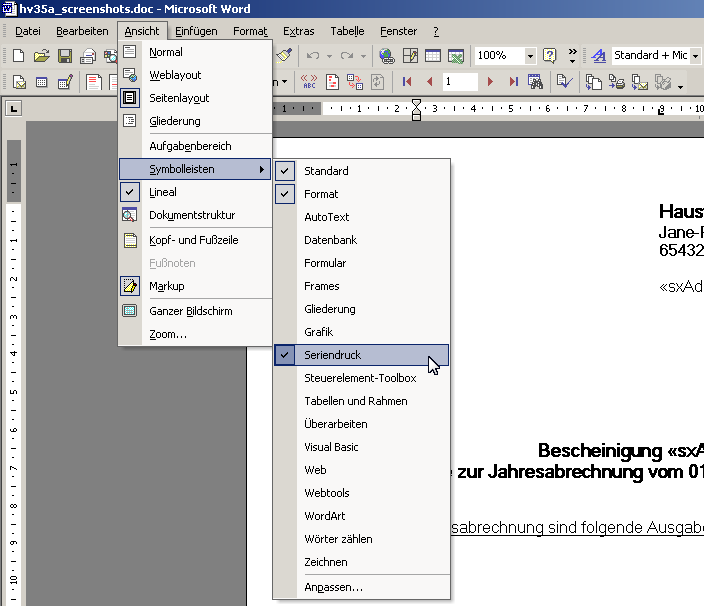
Task: Go to the first record
Action: (407, 82)
